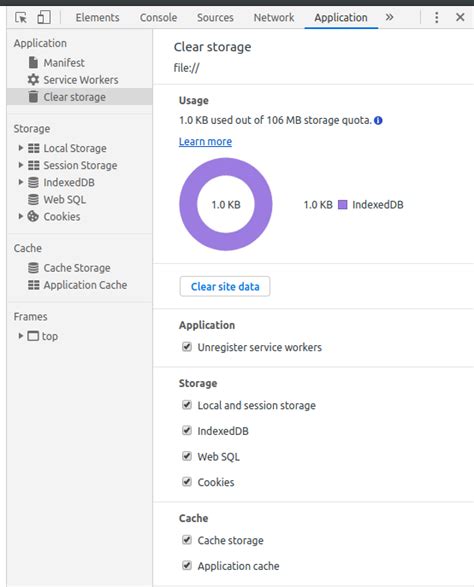Click the Clear storage heading in main pane
This screenshot has height=587, width=474.
[212, 47]
